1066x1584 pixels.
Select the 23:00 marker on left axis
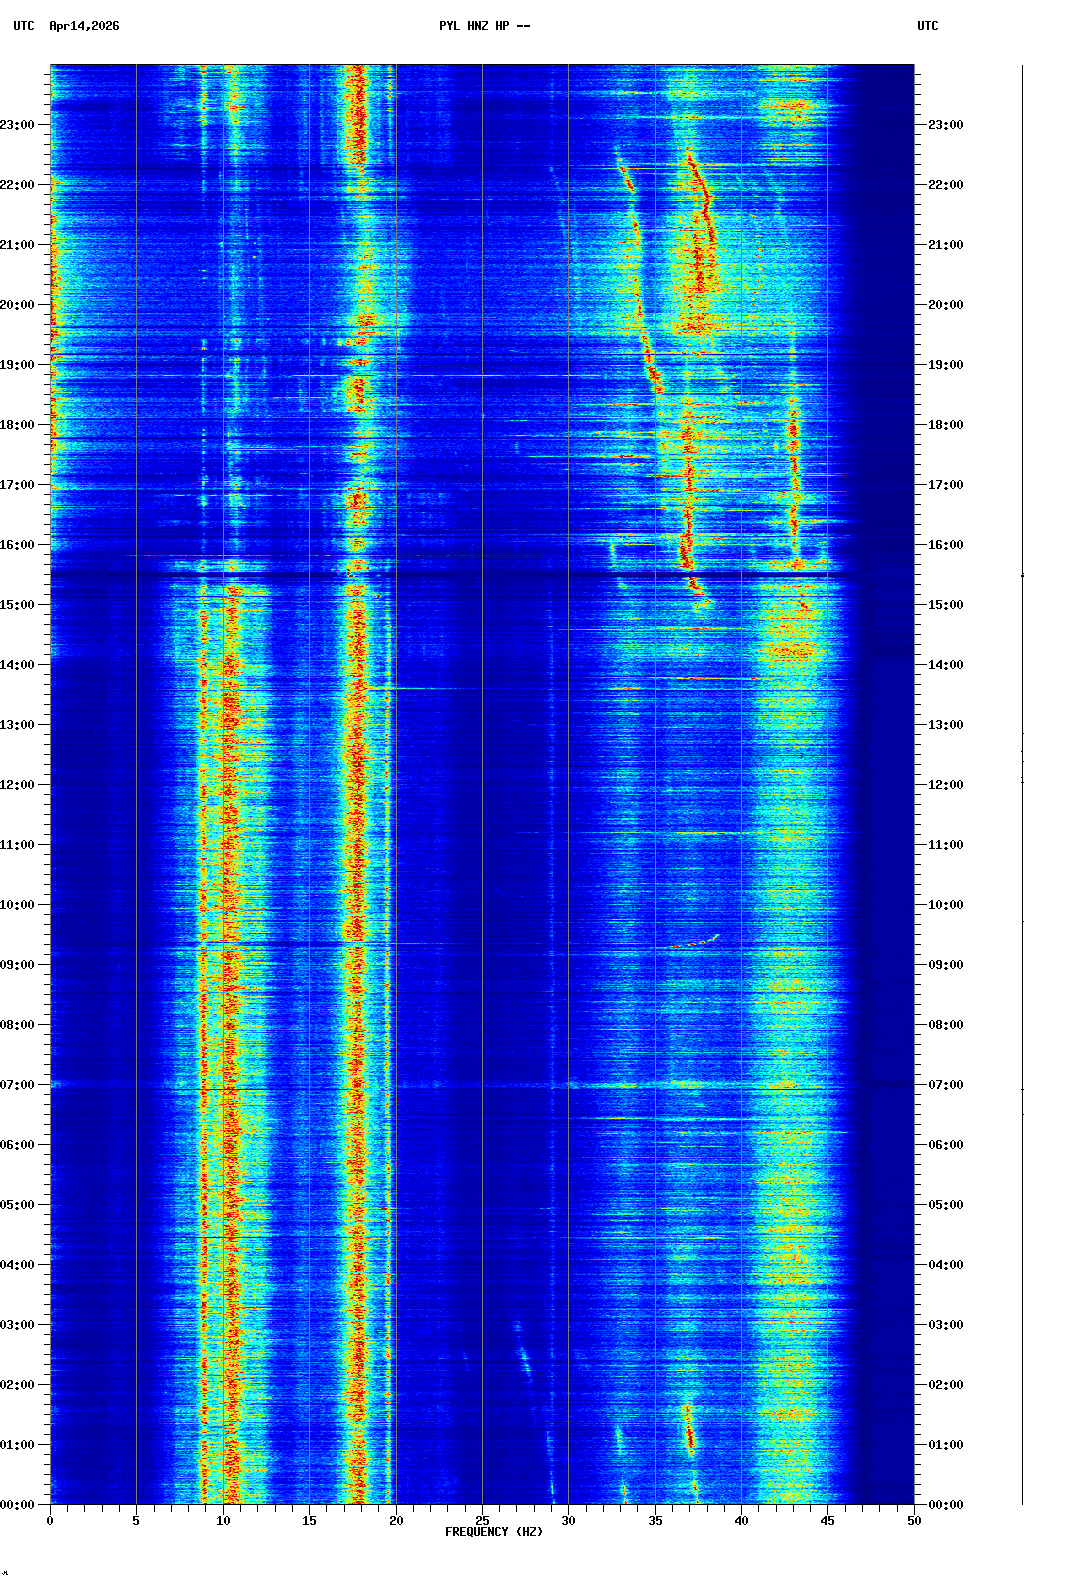(18, 125)
